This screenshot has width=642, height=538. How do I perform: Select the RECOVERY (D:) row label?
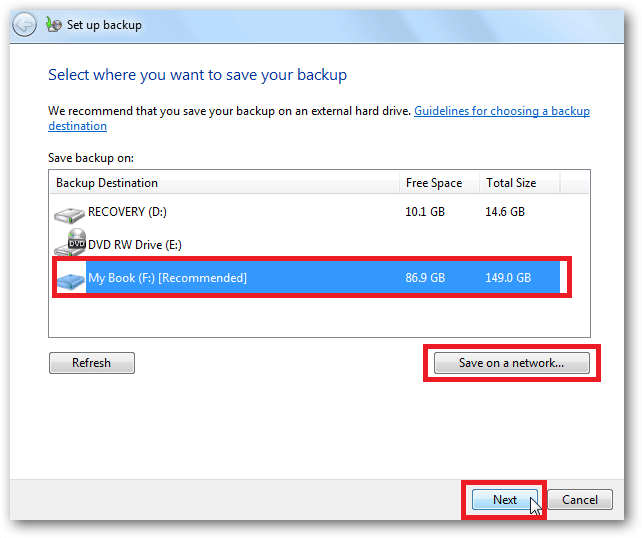(127, 212)
